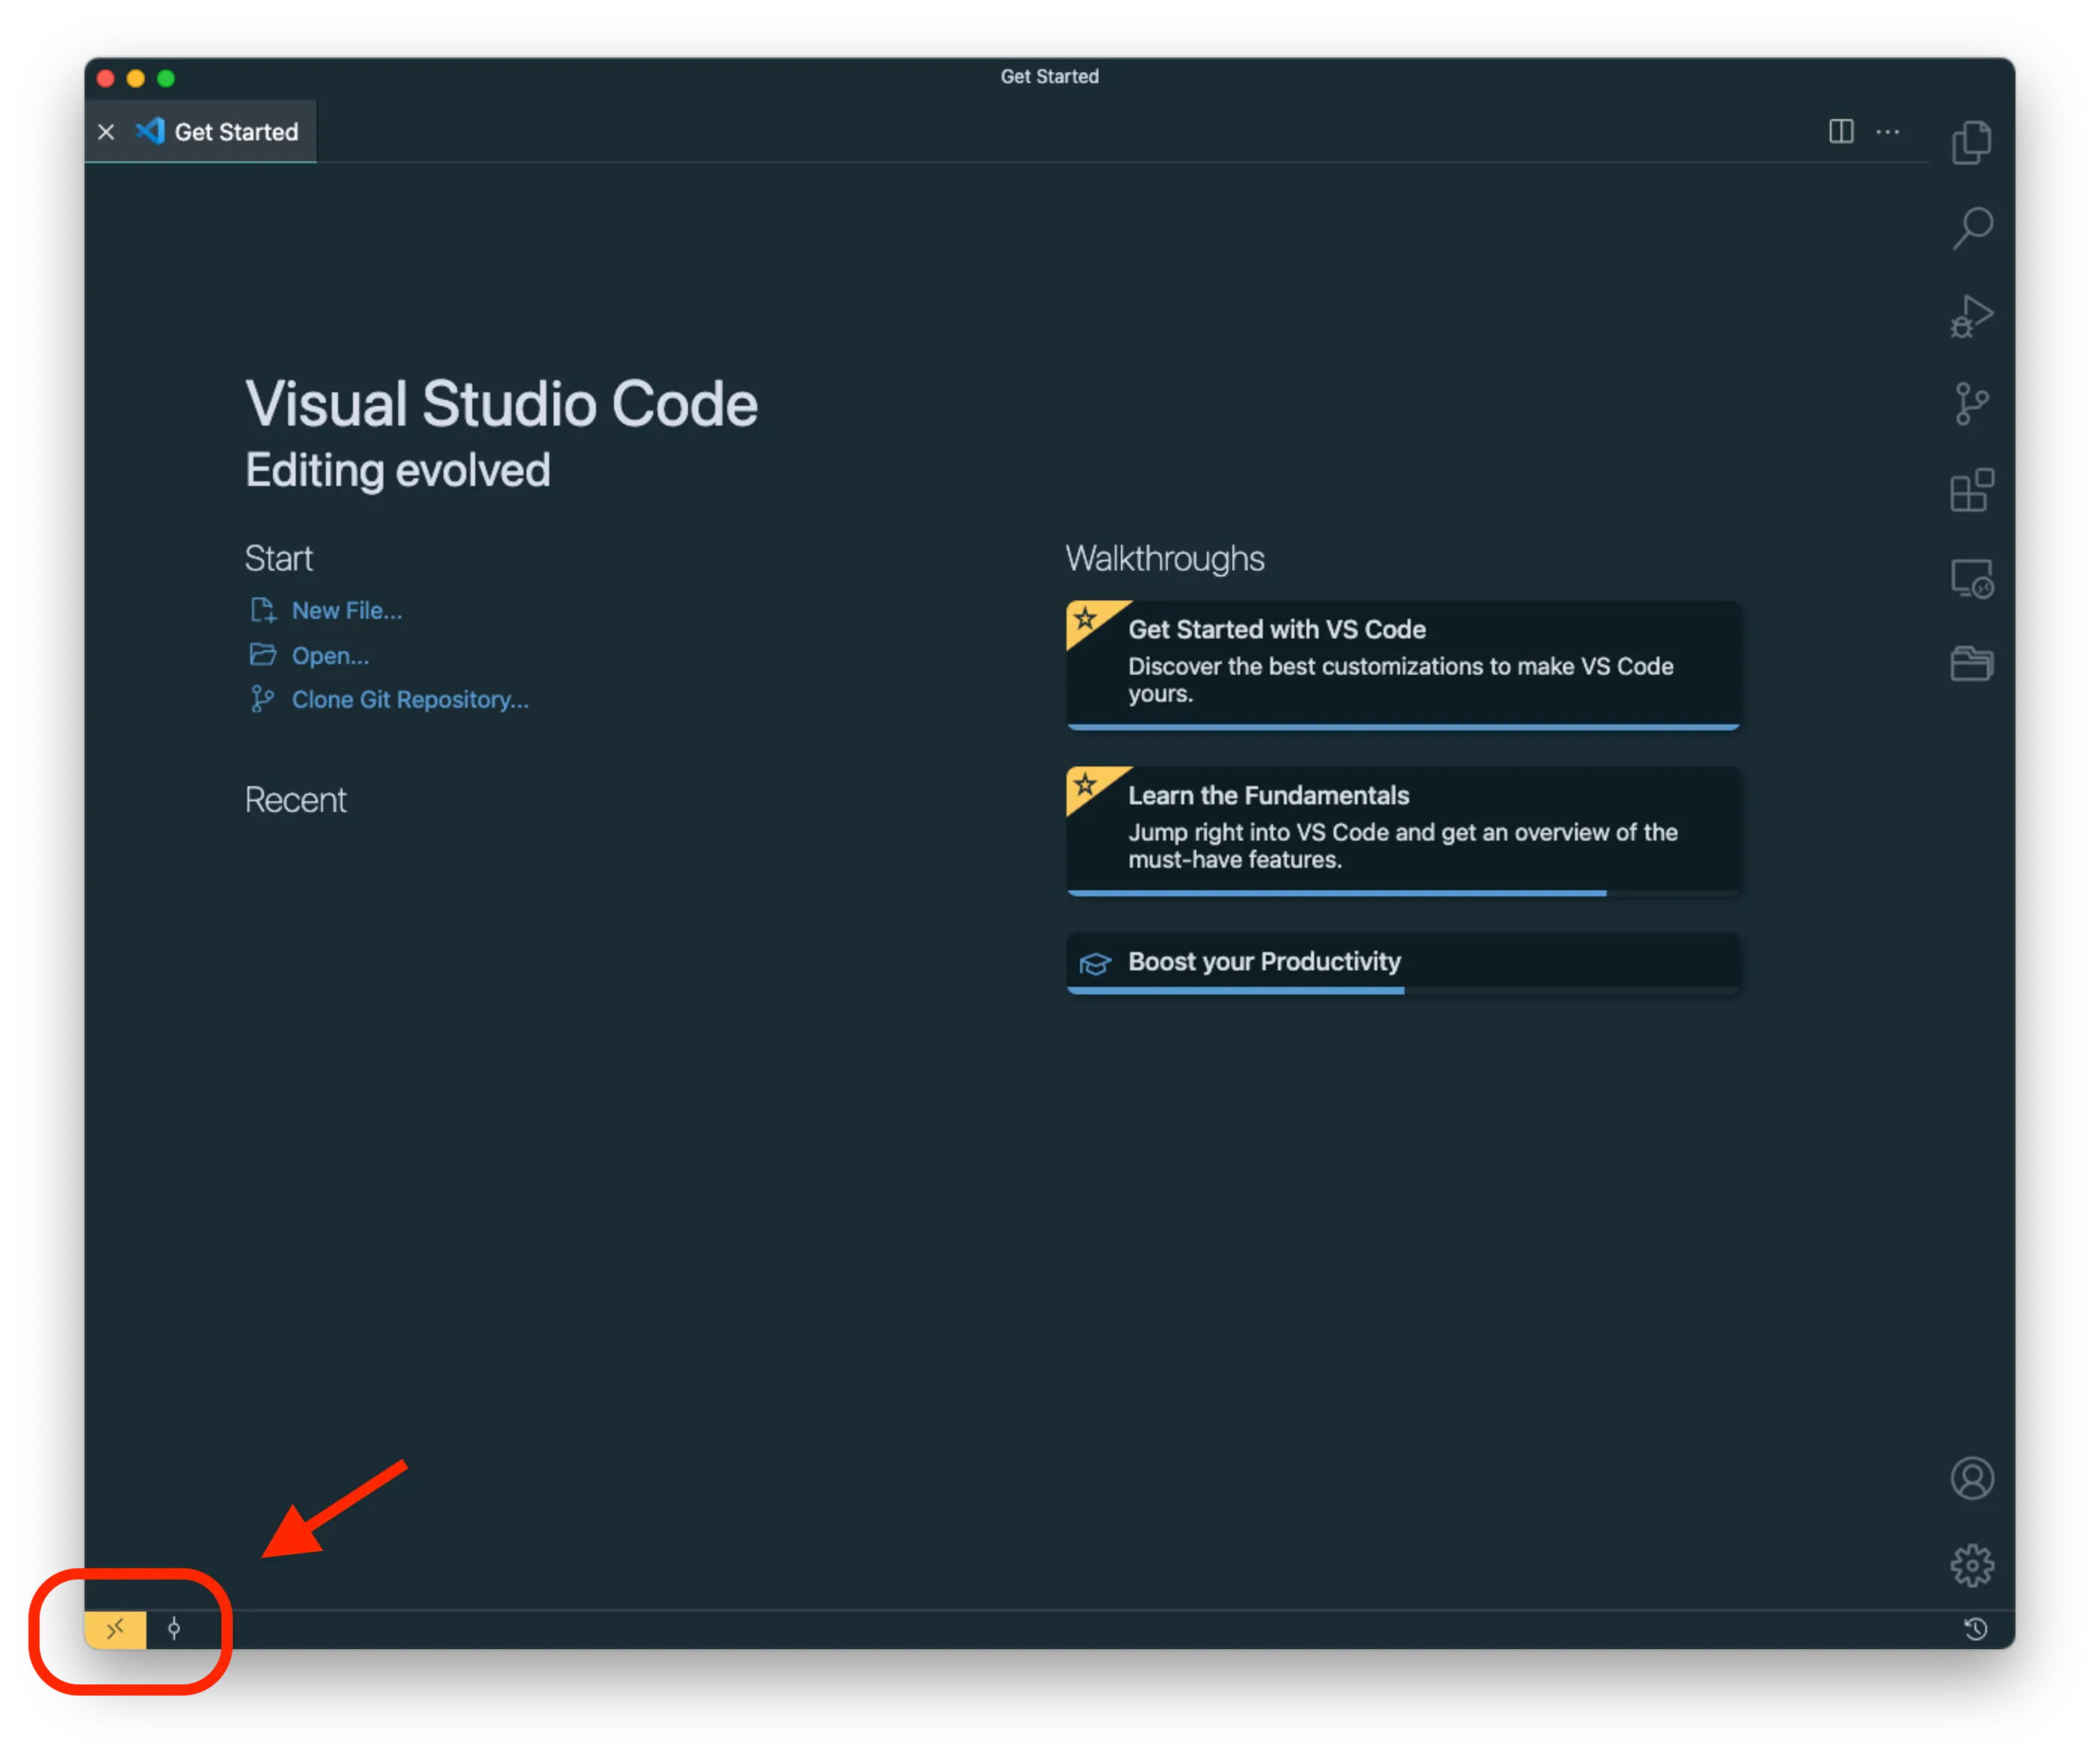Viewport: 2100px width, 1761px height.
Task: Click the star badge on Learn the Fundamentals
Action: click(x=1086, y=785)
